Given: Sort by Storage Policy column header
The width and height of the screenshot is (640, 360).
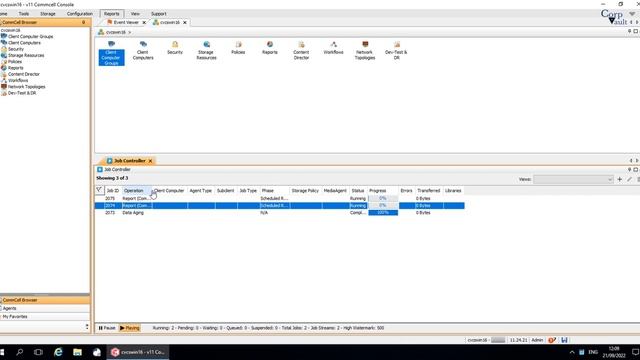Looking at the screenshot, I should point(305,191).
